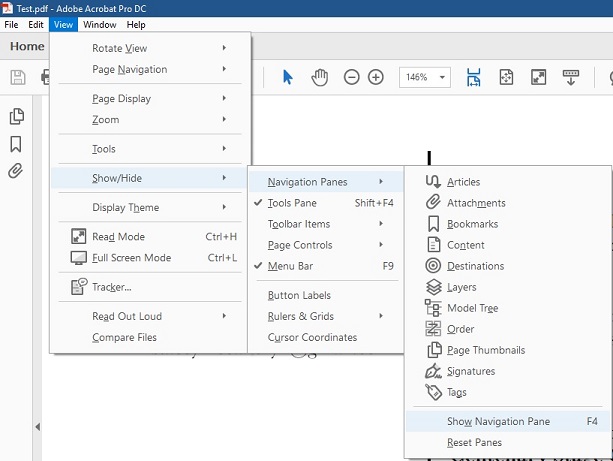Choose Tags from Navigation Panes submenu
Screen dimensions: 613x461
(507, 392)
